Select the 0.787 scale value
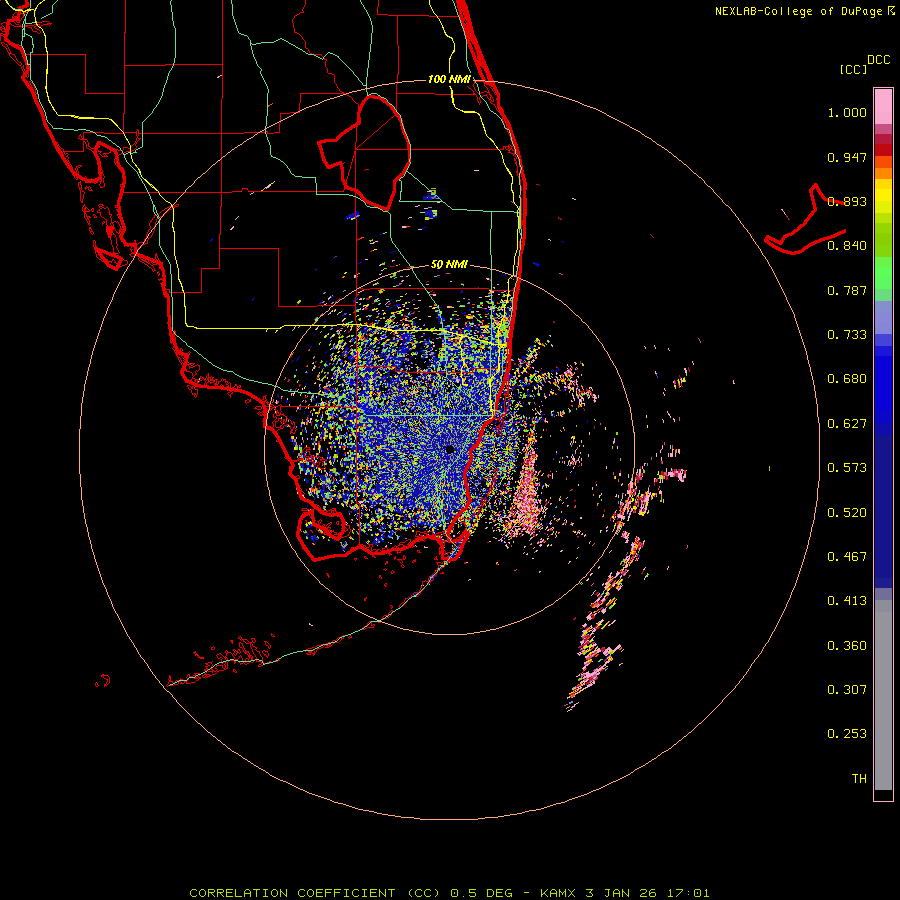This screenshot has height=900, width=900. [x=847, y=290]
